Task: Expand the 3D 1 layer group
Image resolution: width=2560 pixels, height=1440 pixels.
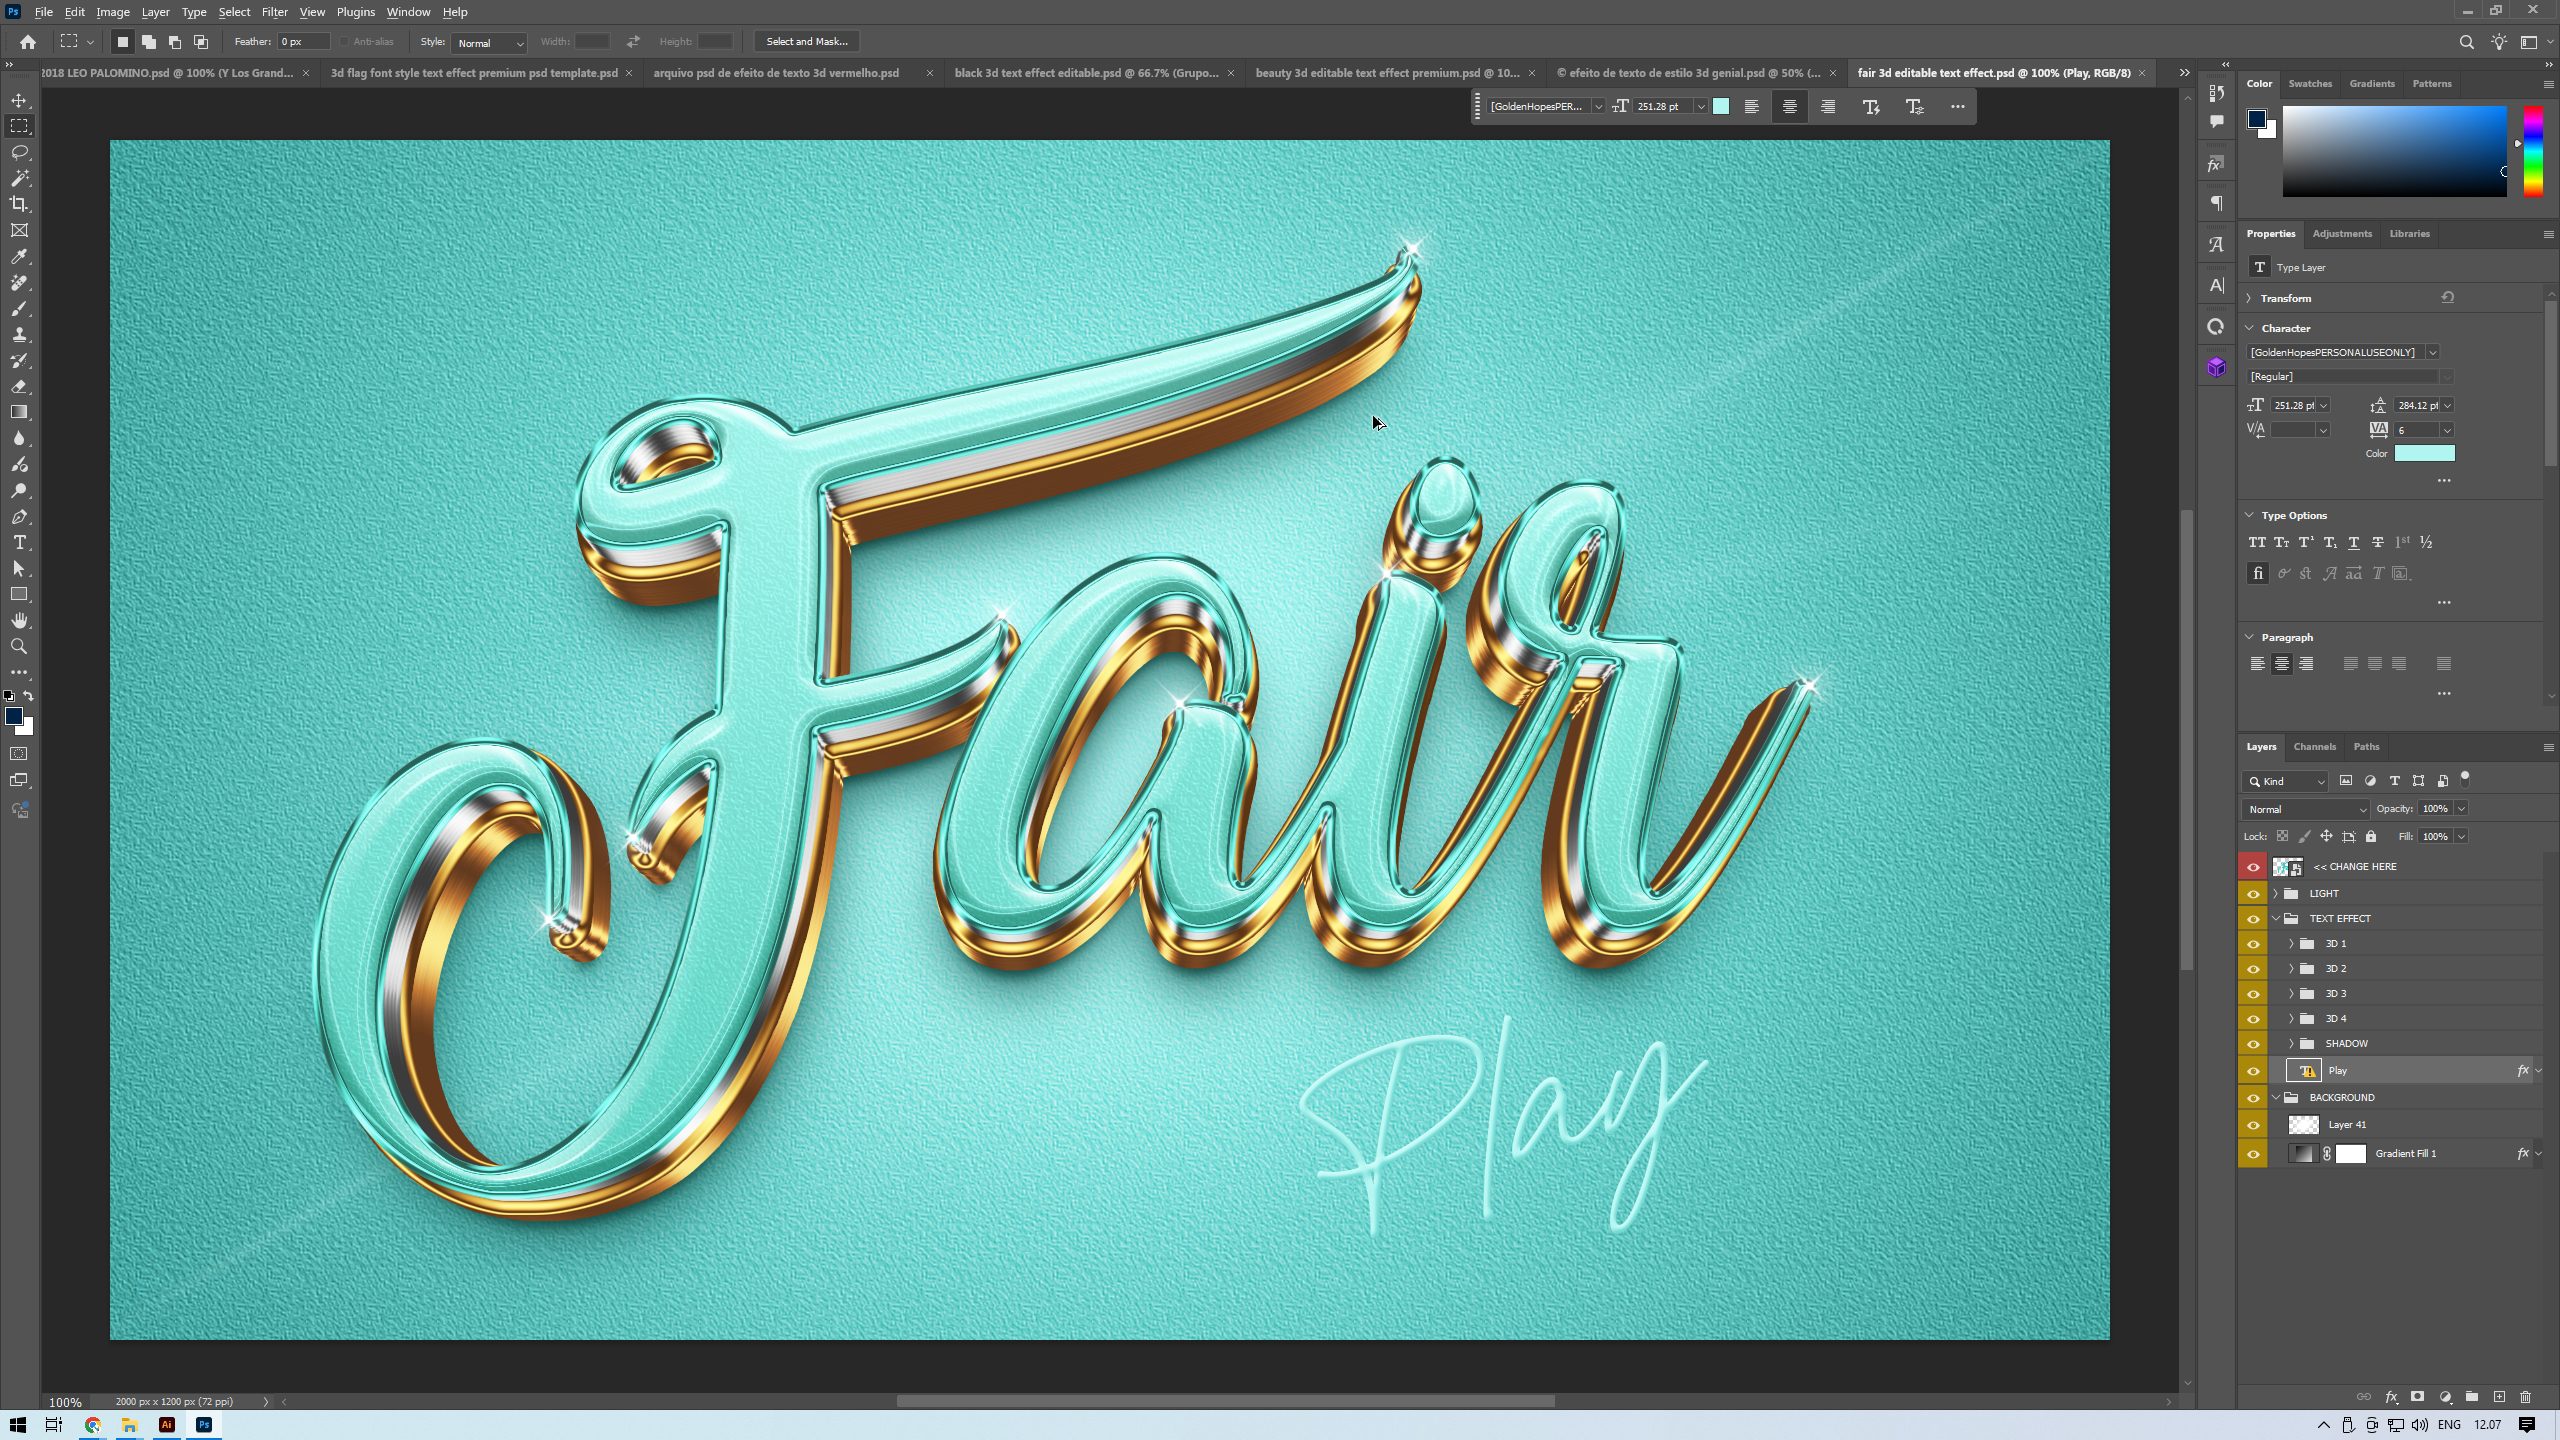Action: (x=2291, y=944)
